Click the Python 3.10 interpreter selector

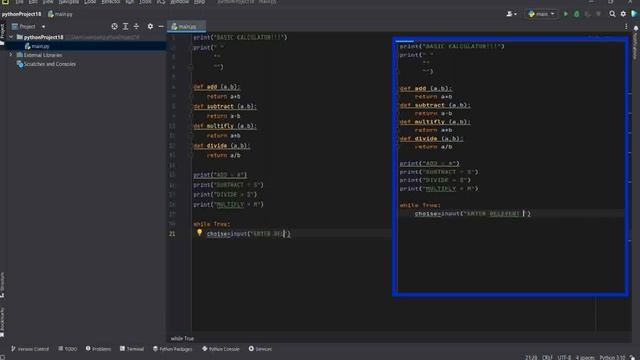(612, 358)
